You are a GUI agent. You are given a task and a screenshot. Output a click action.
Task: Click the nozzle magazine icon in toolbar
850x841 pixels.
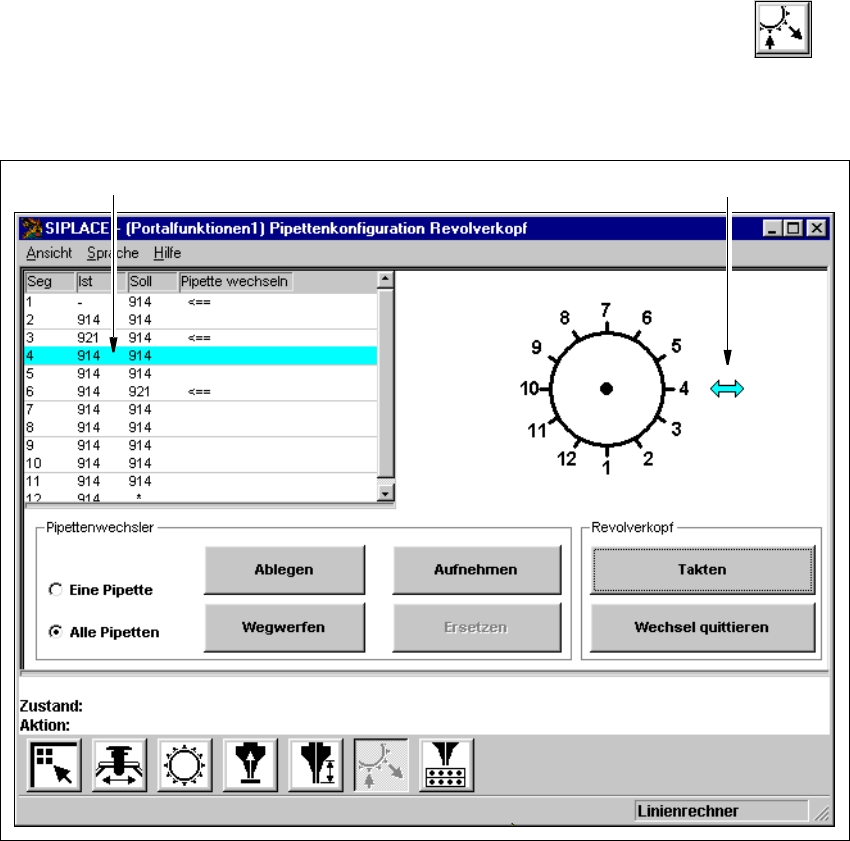pyautogui.click(x=446, y=765)
